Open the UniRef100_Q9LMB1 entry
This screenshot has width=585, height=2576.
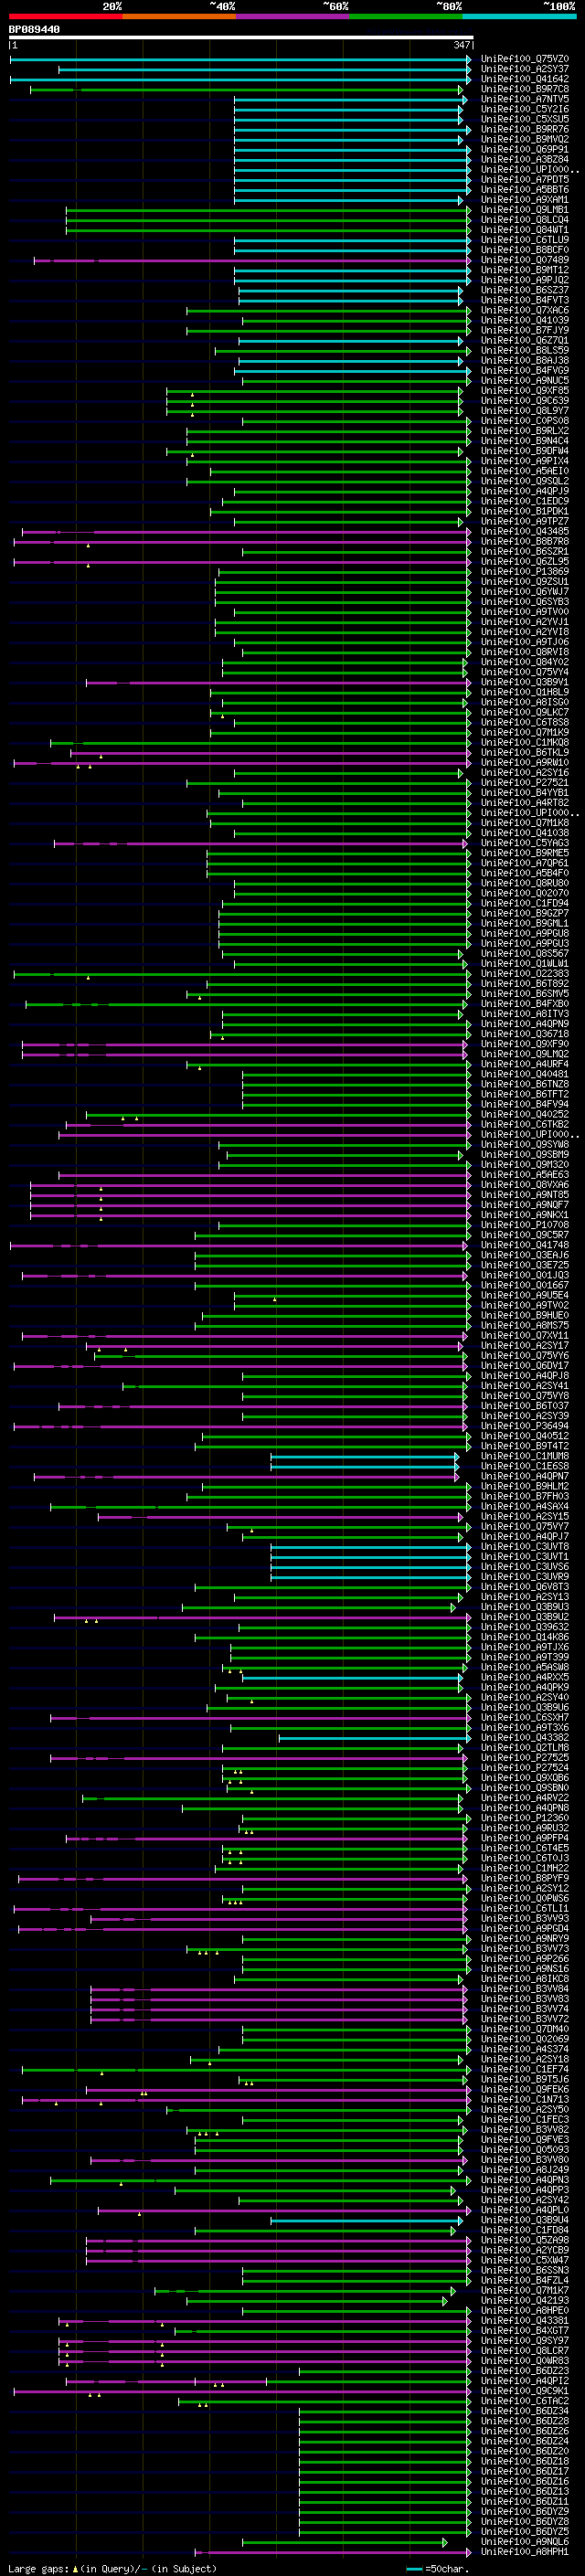tap(524, 210)
